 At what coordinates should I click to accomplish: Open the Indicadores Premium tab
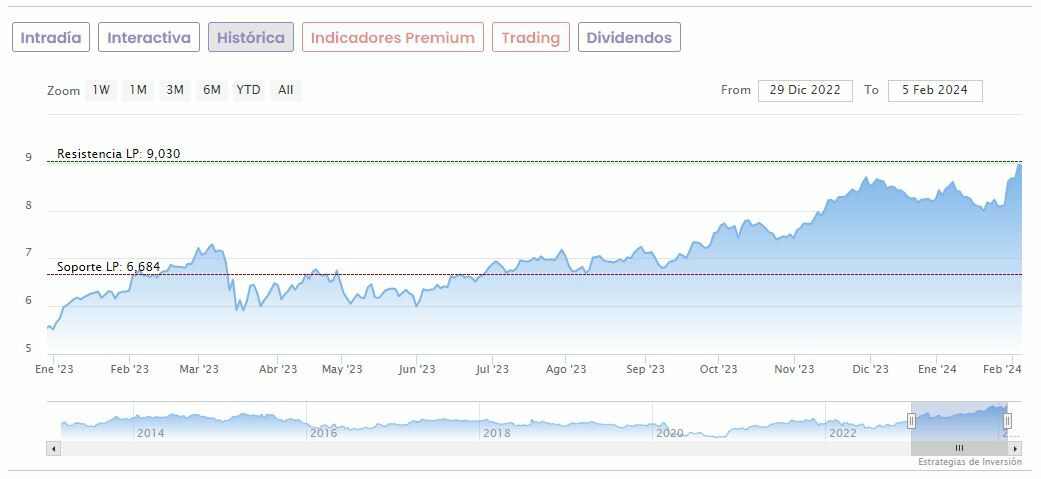pos(393,38)
